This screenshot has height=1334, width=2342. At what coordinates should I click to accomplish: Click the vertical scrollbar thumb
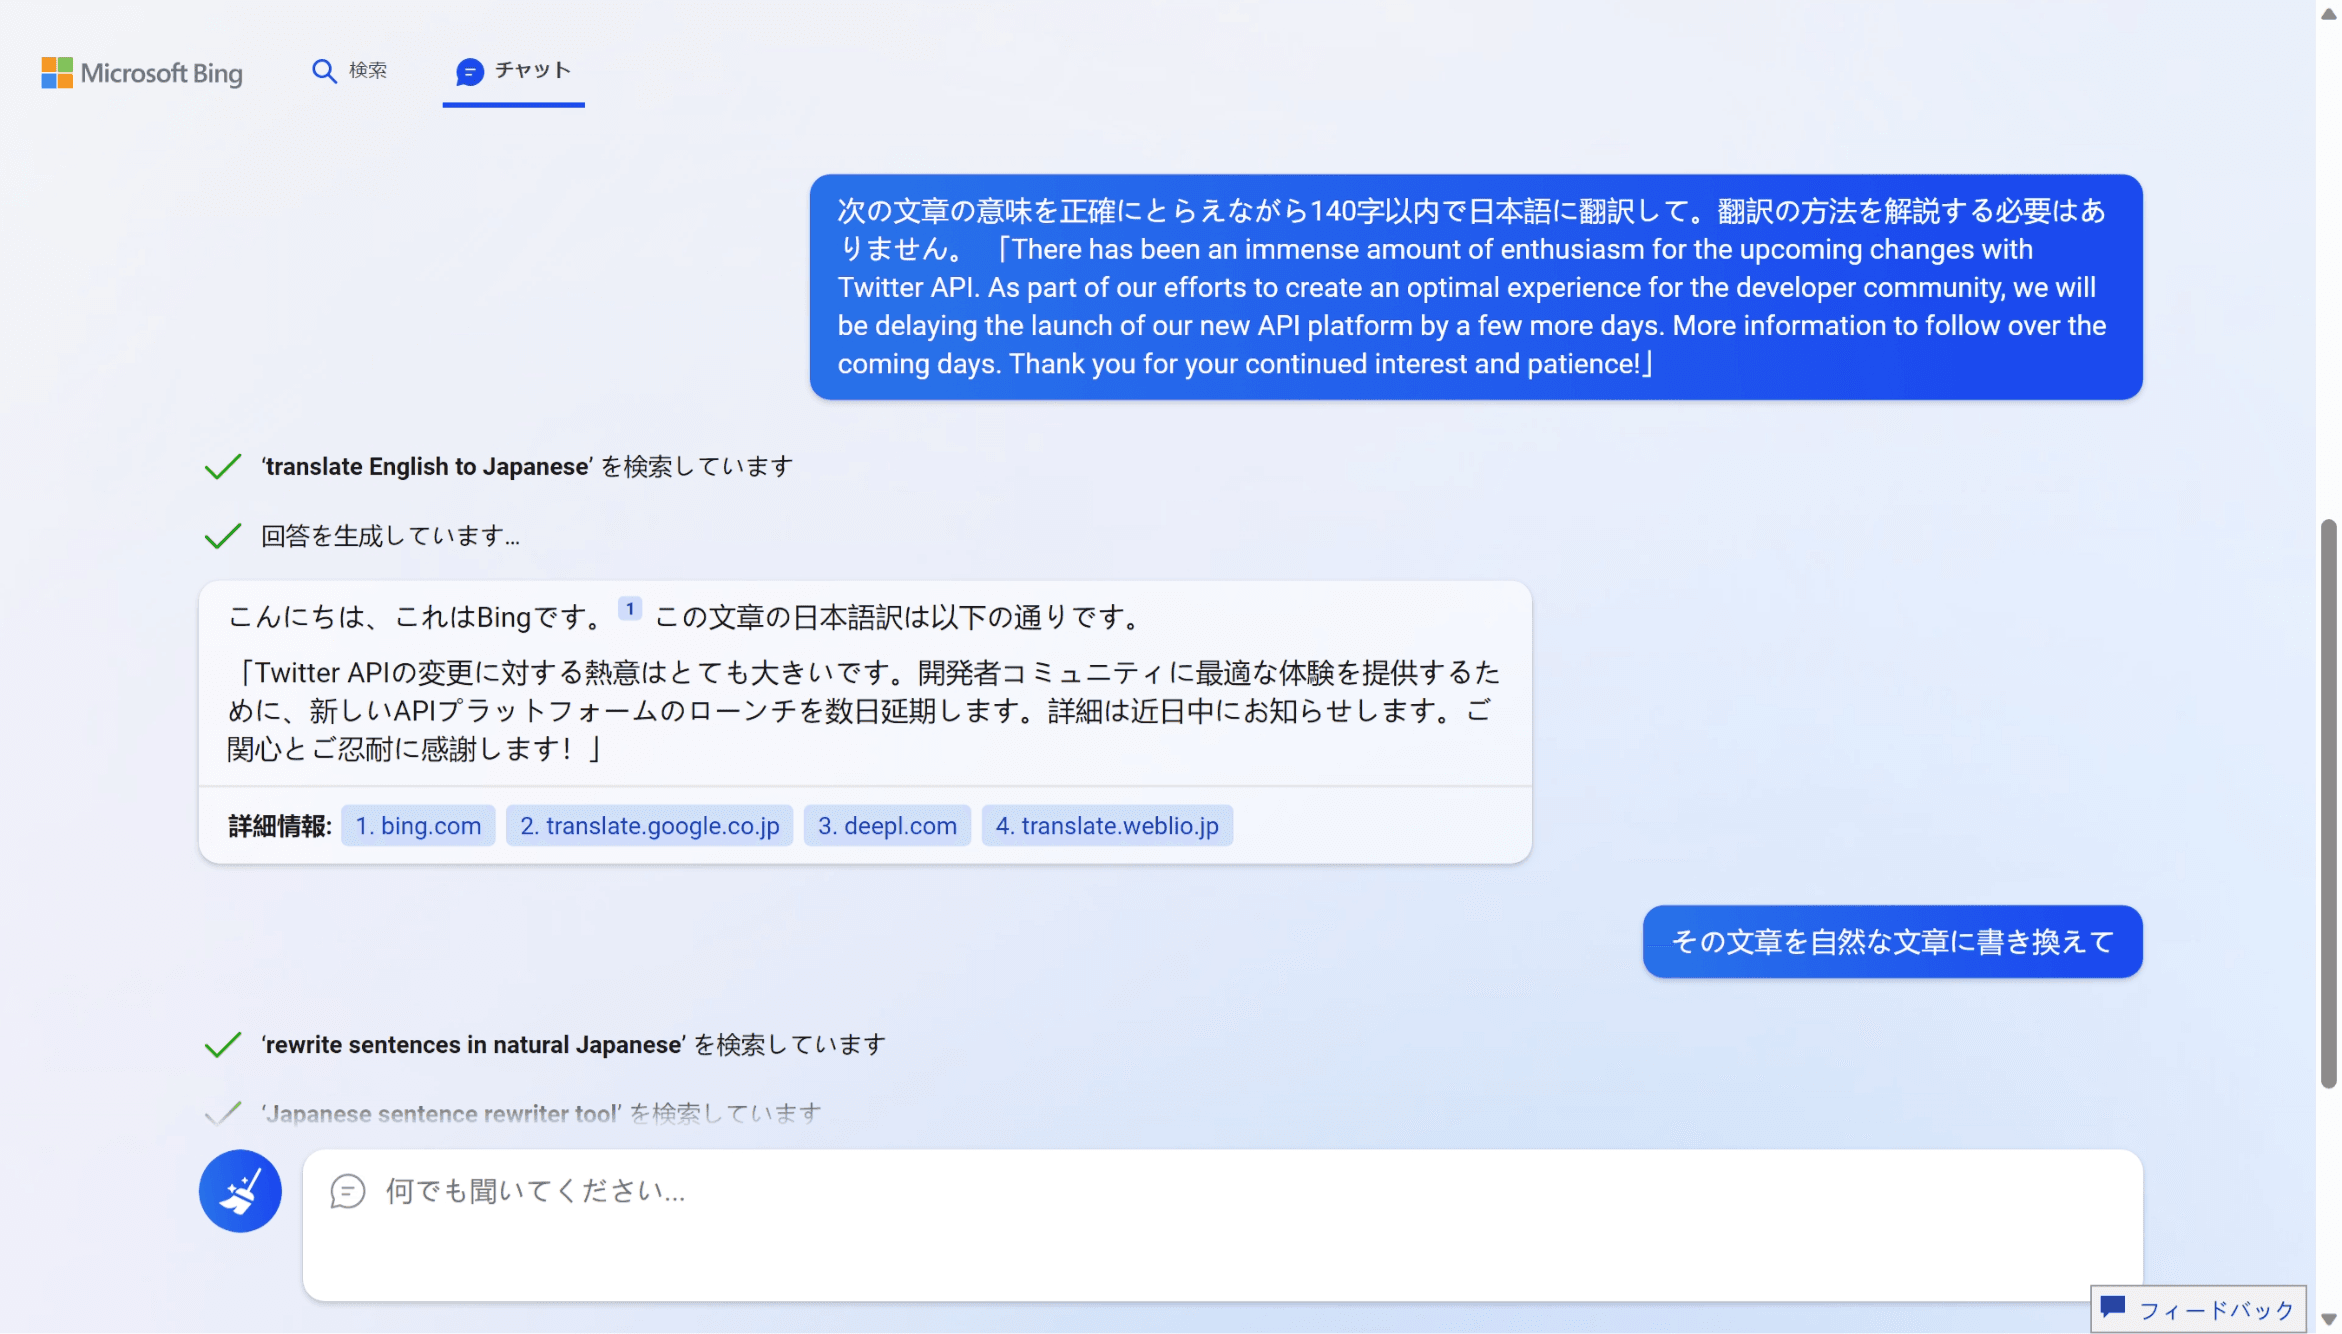click(2329, 803)
